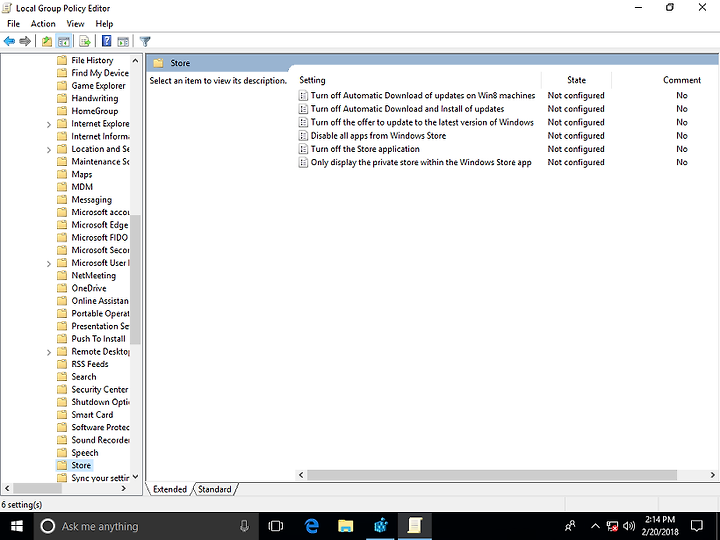Select the Speech tree folder

84,452
